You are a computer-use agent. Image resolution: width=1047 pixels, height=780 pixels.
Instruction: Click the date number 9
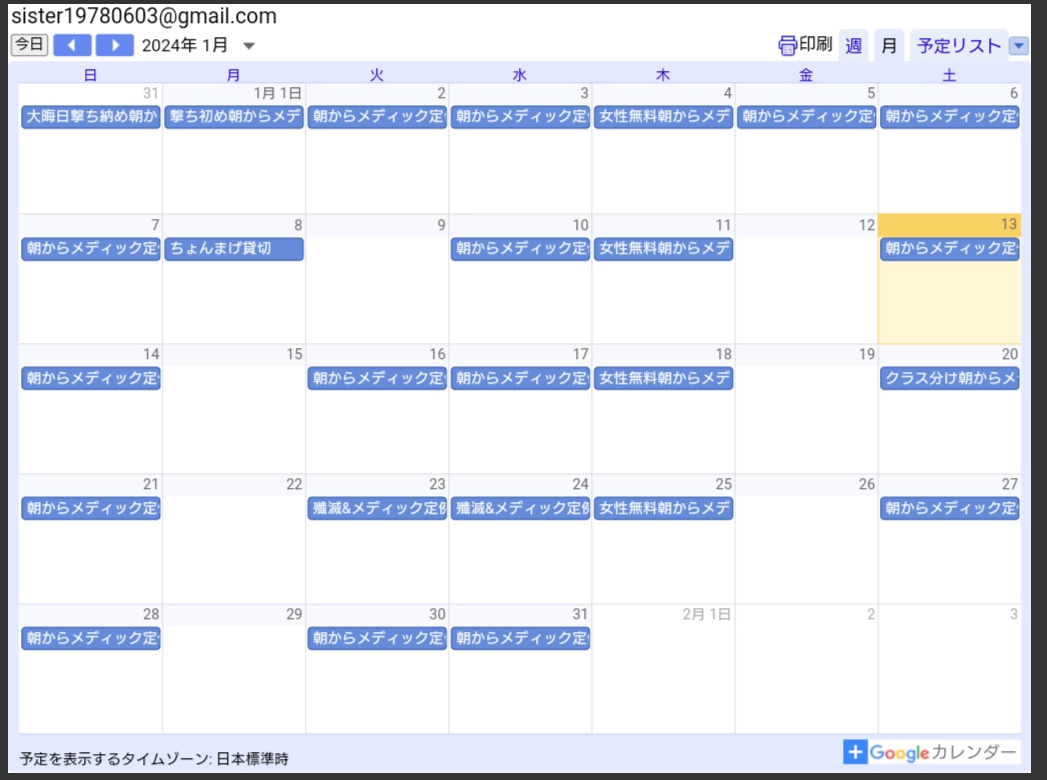(441, 225)
